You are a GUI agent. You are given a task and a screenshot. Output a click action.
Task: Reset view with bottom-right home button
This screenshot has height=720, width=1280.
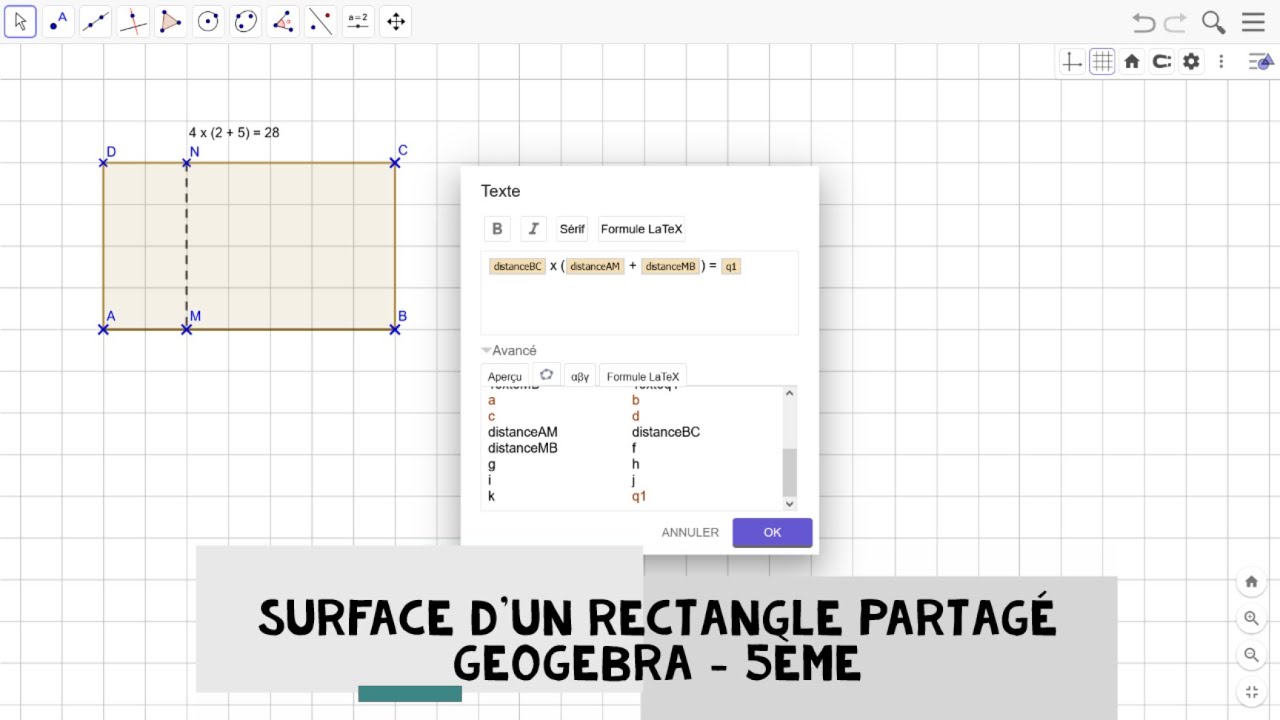click(x=1252, y=582)
